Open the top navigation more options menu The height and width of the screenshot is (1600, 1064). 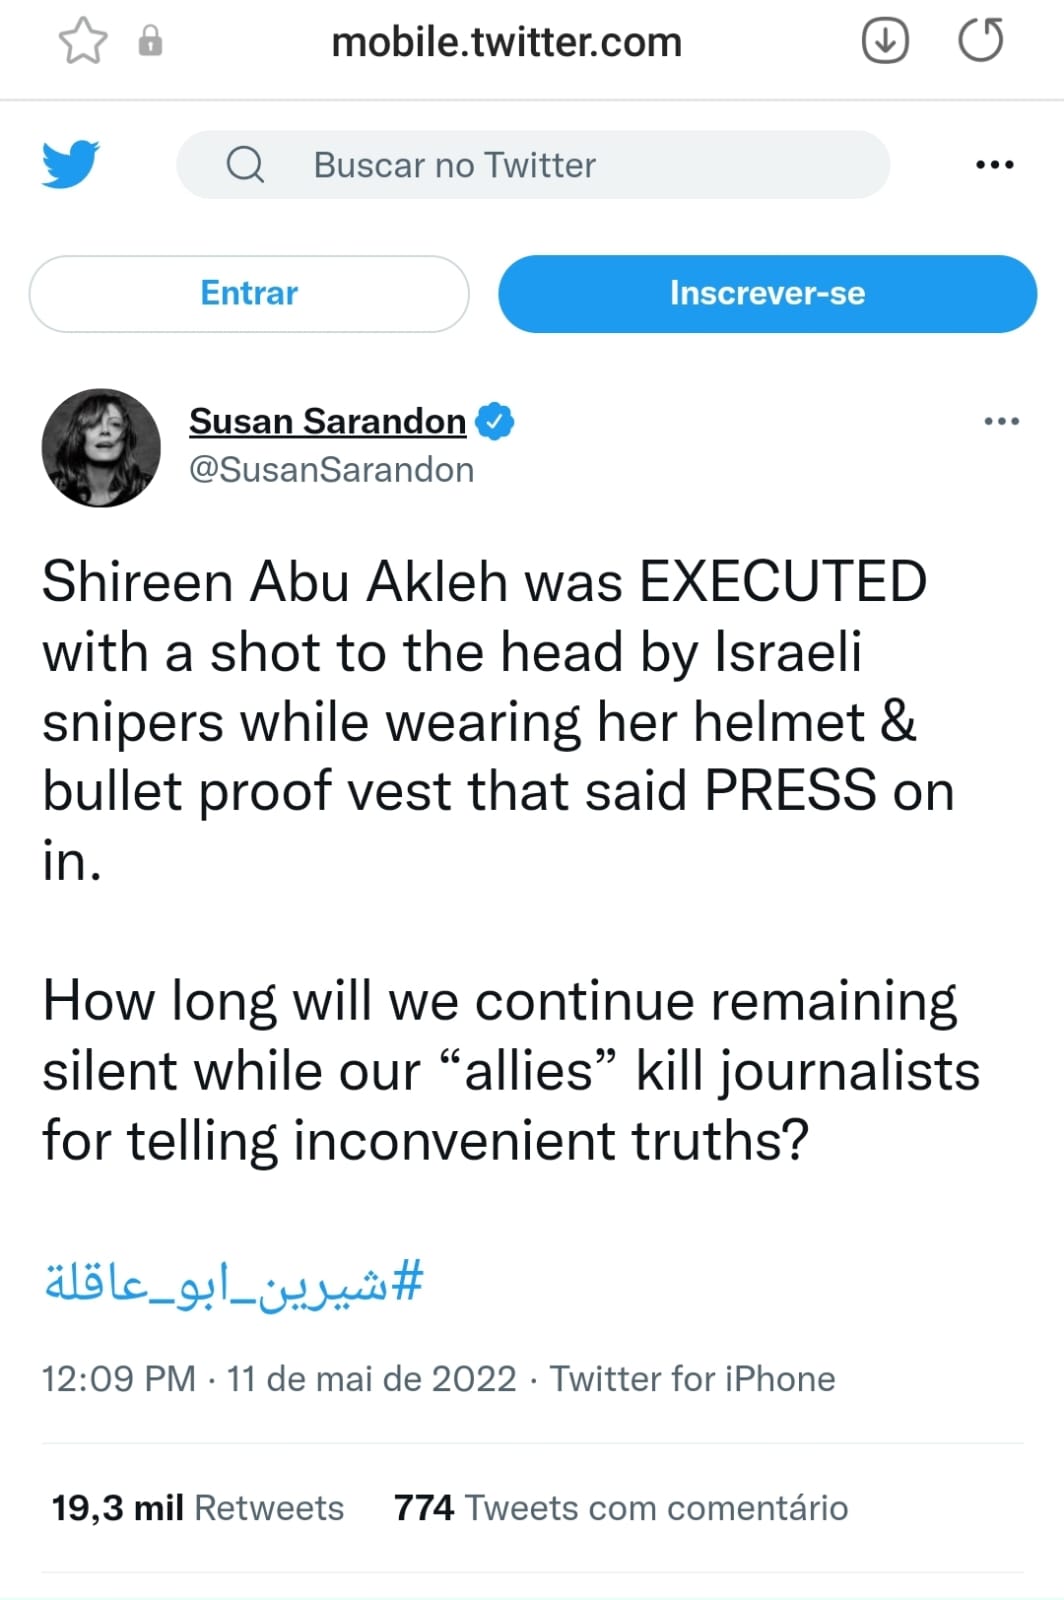click(994, 165)
